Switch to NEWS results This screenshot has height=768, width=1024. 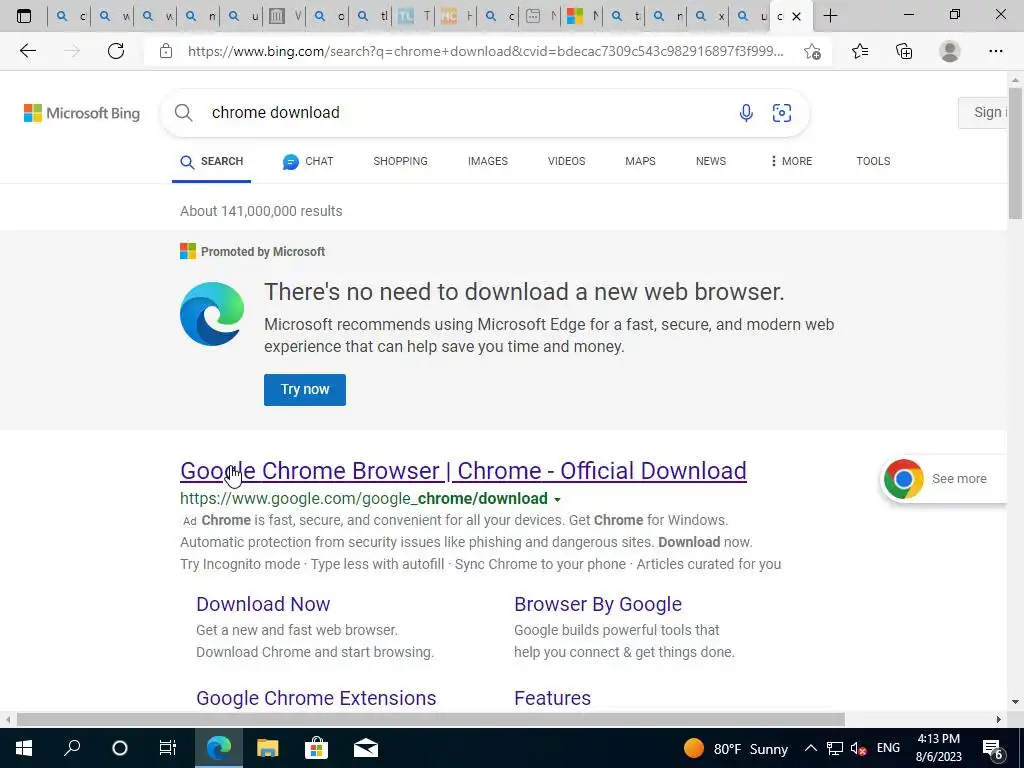pyautogui.click(x=711, y=161)
